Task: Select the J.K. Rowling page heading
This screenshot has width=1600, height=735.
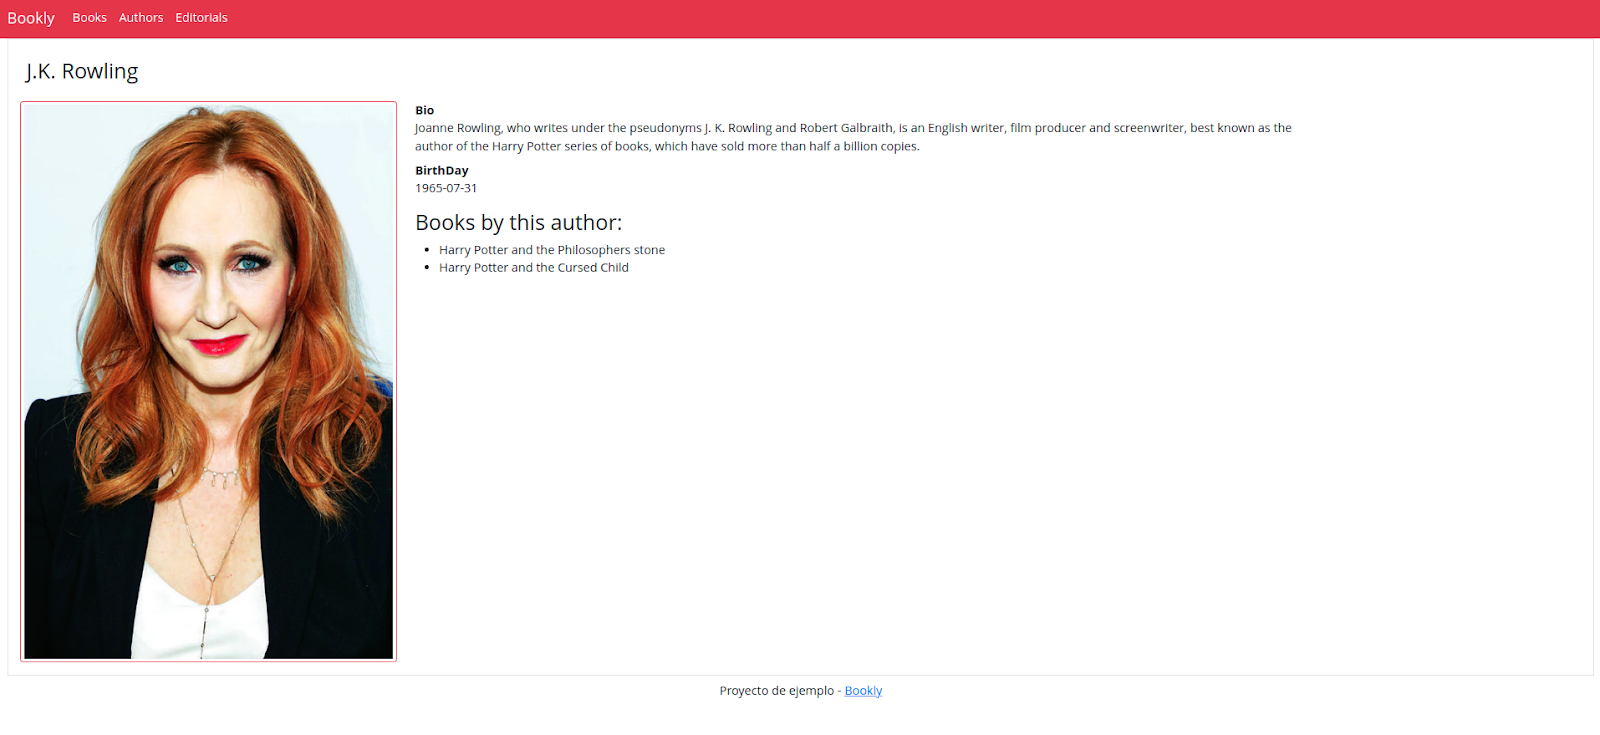Action: tap(82, 71)
